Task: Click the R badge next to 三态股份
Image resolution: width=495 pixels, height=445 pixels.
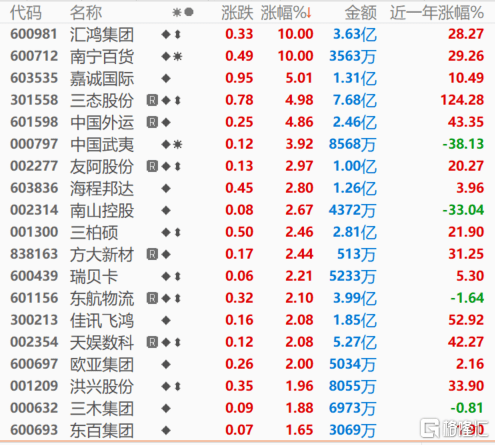Action: (x=152, y=100)
